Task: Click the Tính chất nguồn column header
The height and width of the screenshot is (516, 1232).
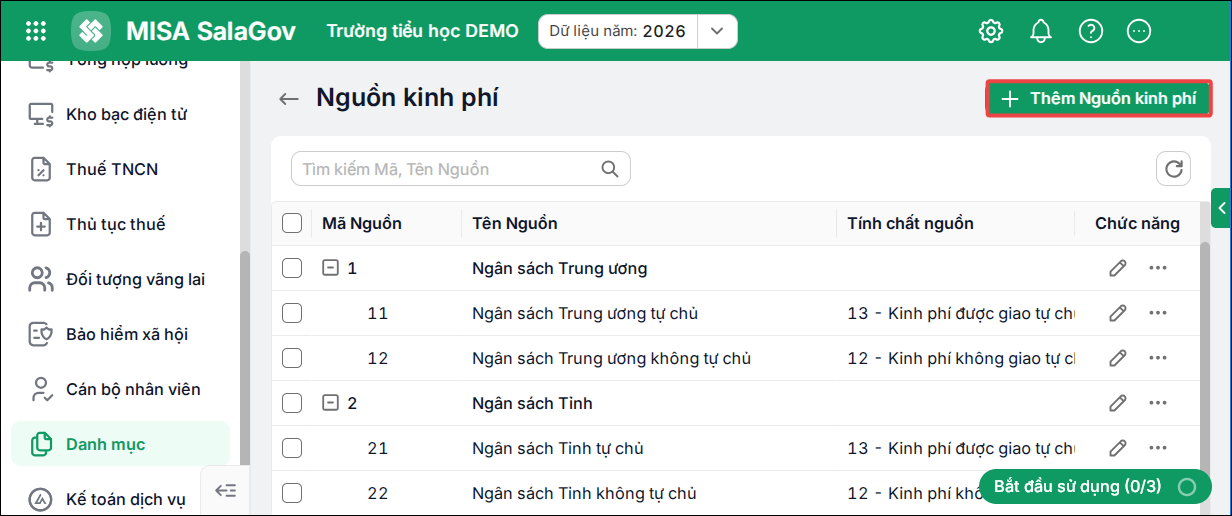Action: pyautogui.click(x=910, y=223)
